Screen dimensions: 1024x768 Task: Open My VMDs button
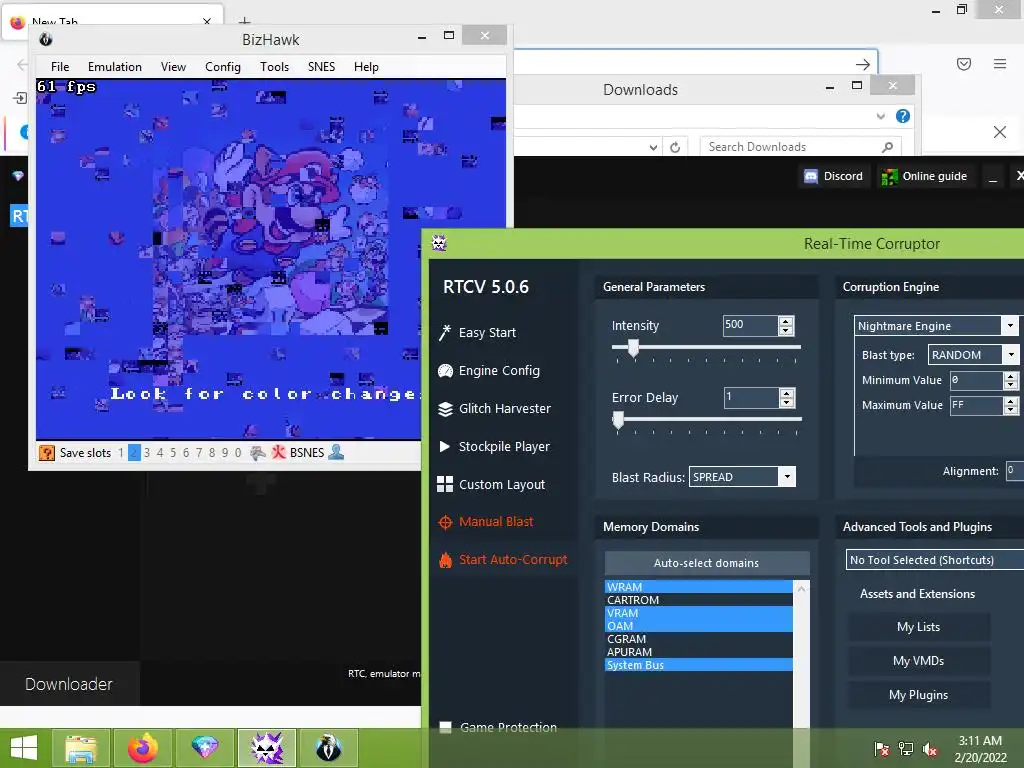(x=918, y=661)
